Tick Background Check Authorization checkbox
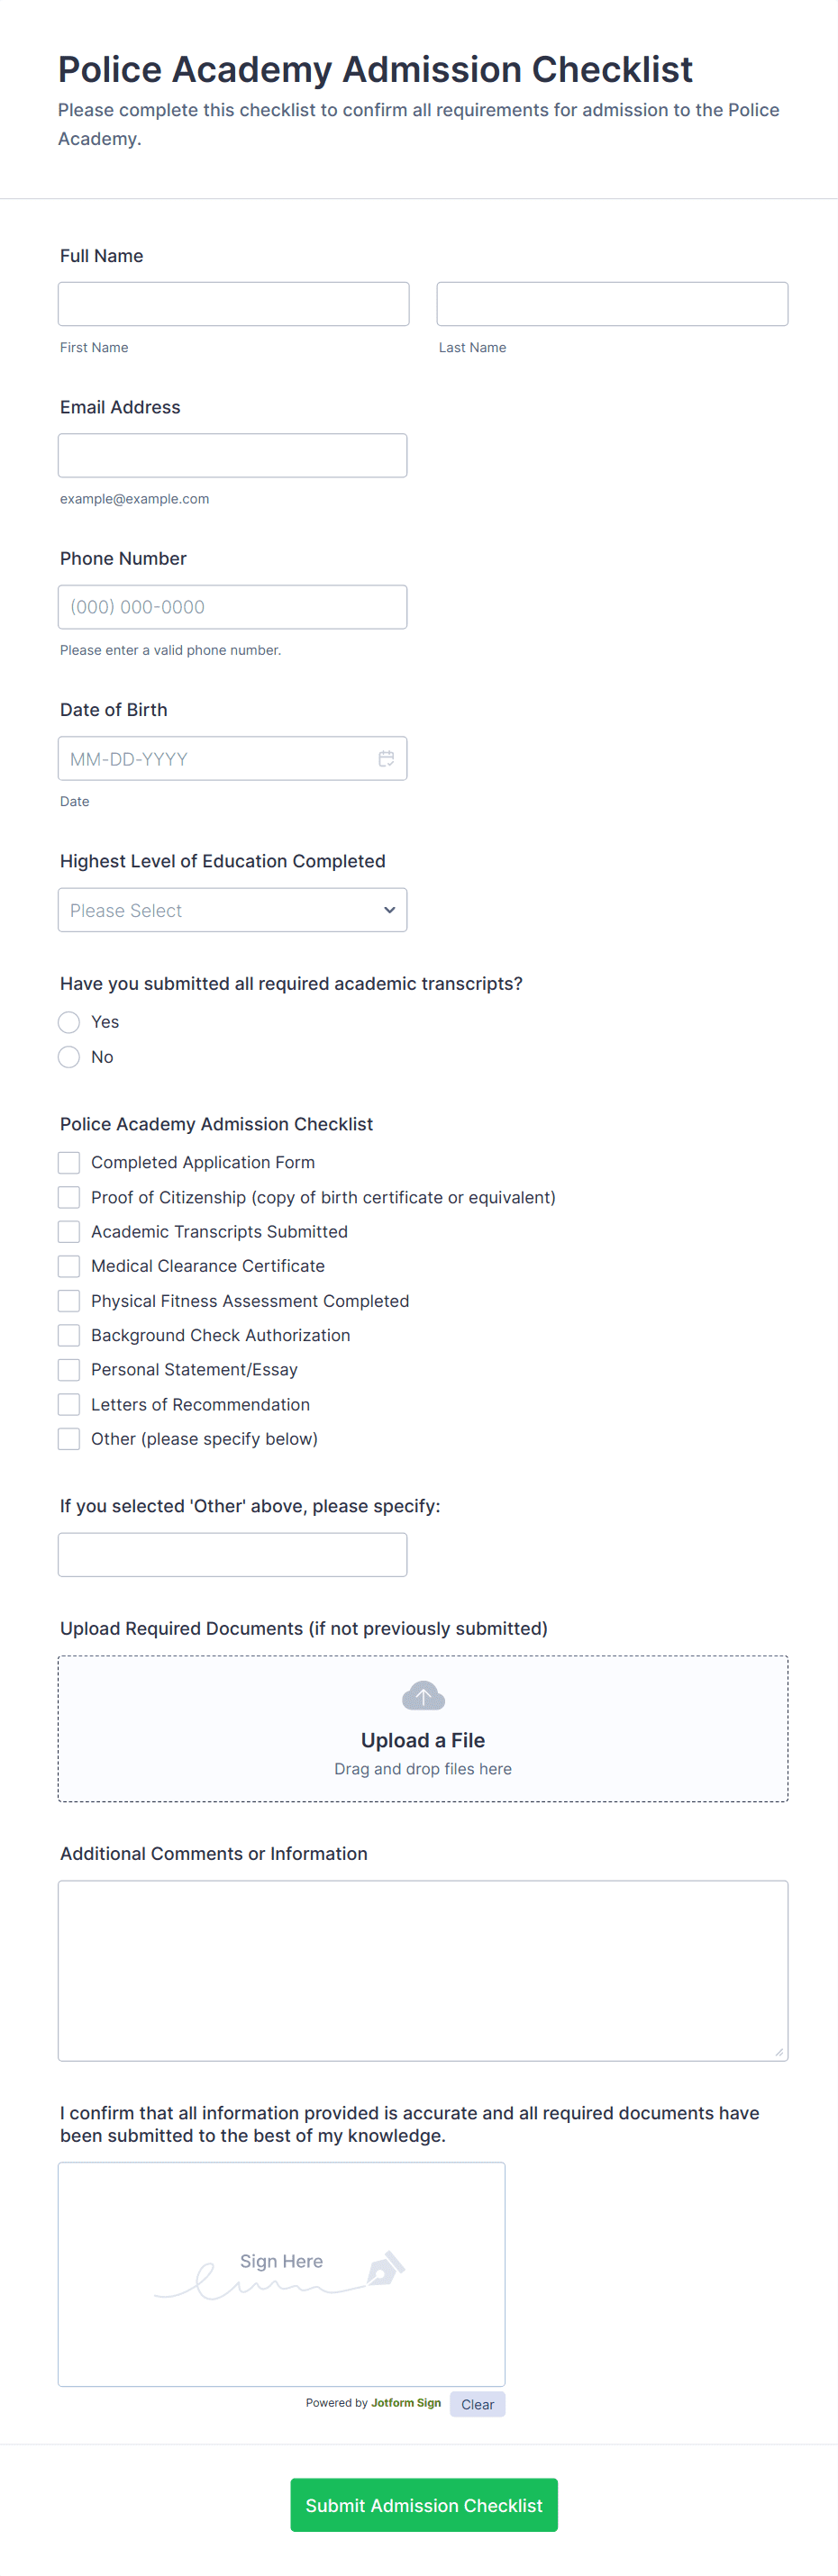Image resolution: width=838 pixels, height=2576 pixels. pyautogui.click(x=69, y=1335)
